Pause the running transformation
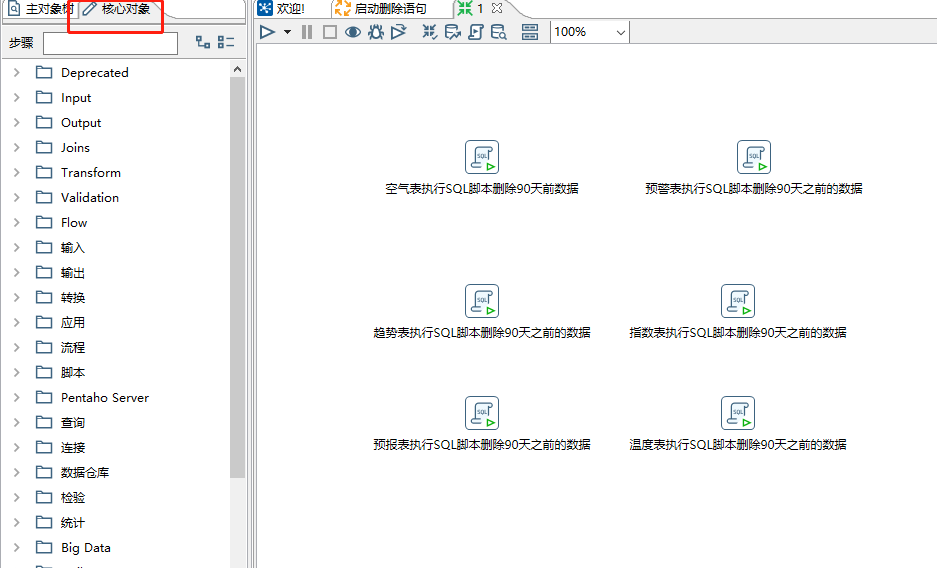 pyautogui.click(x=307, y=32)
